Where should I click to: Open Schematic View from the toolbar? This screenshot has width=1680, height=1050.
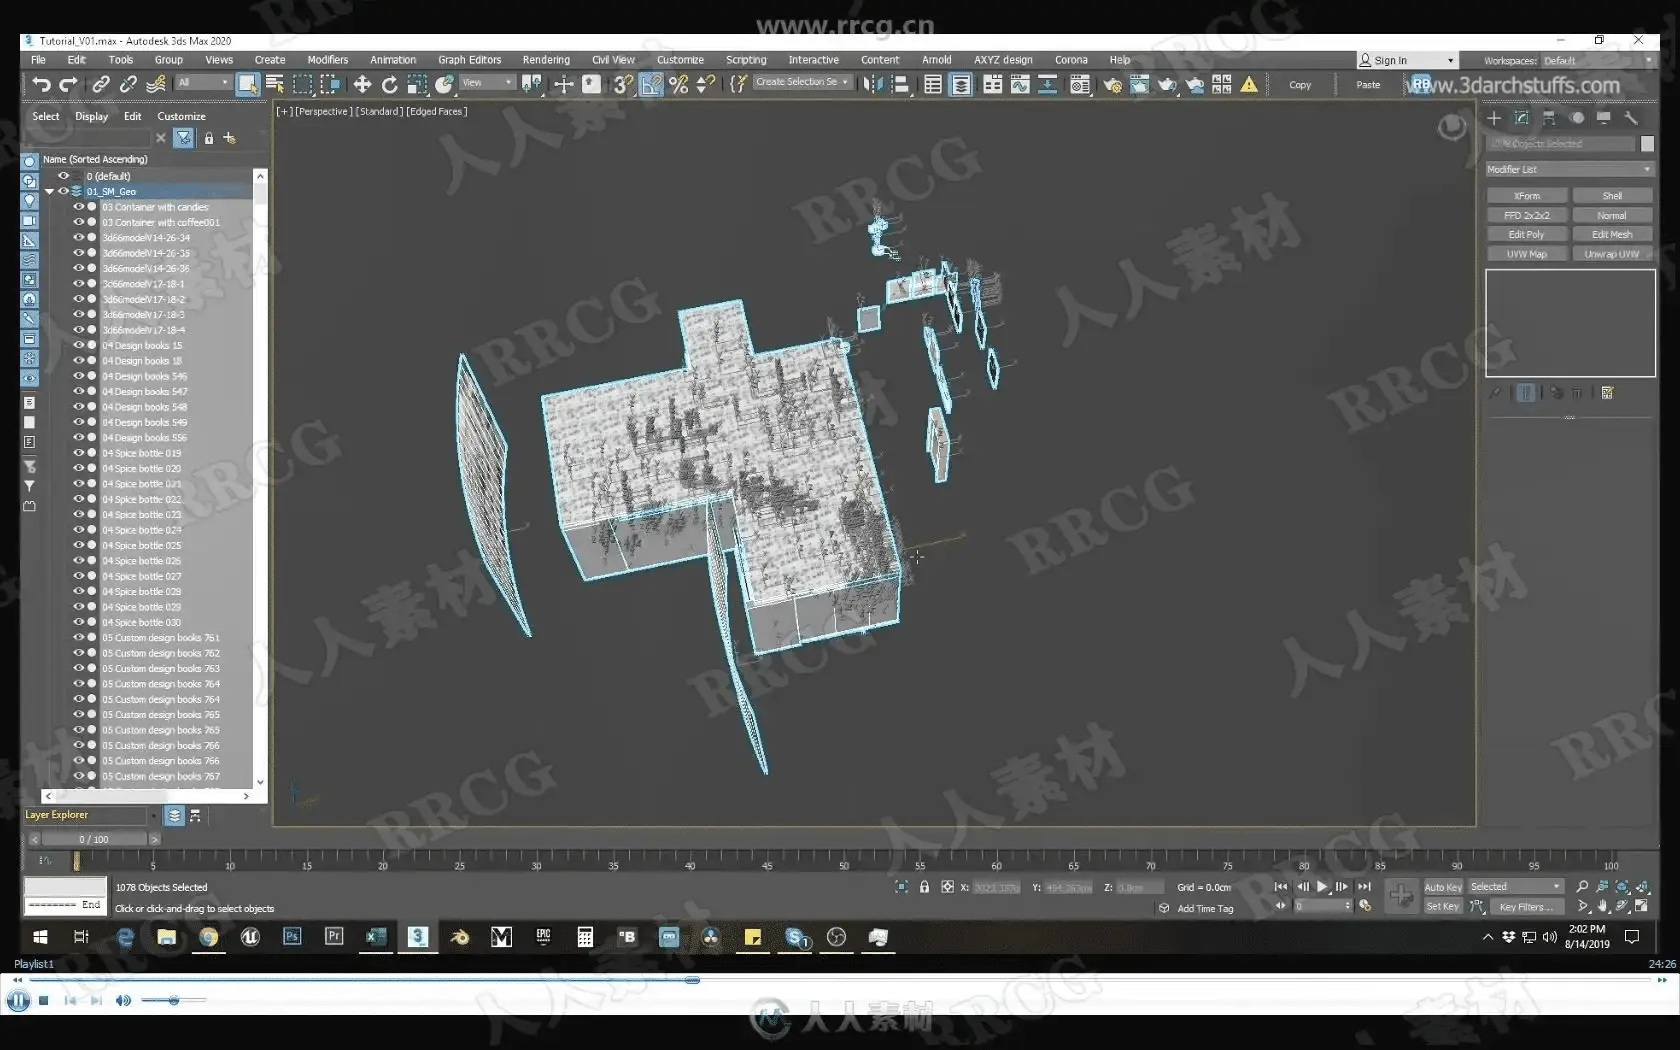[1046, 85]
